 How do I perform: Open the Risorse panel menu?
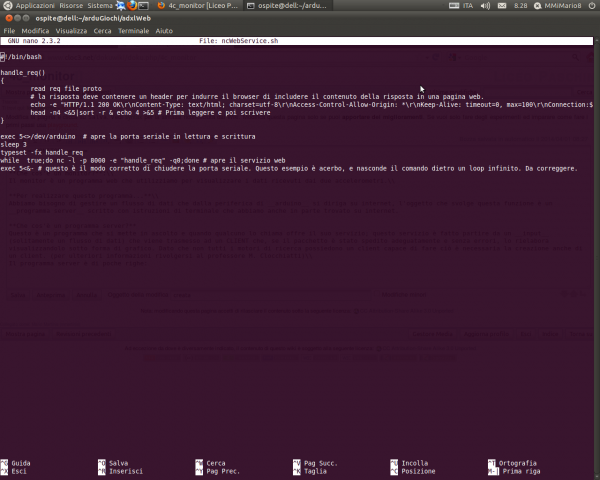click(x=71, y=5)
